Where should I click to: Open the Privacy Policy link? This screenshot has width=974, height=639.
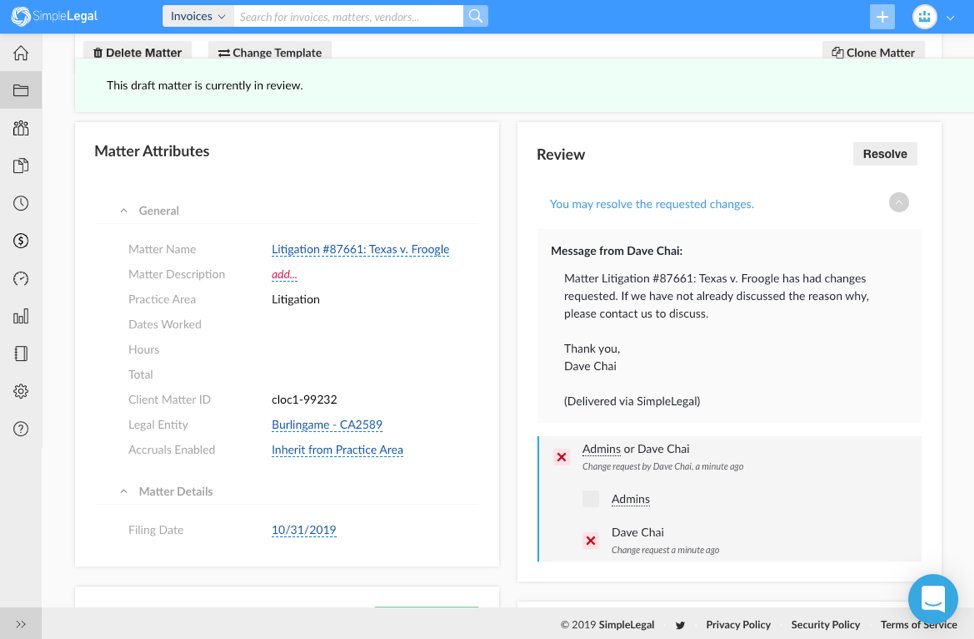tap(738, 625)
